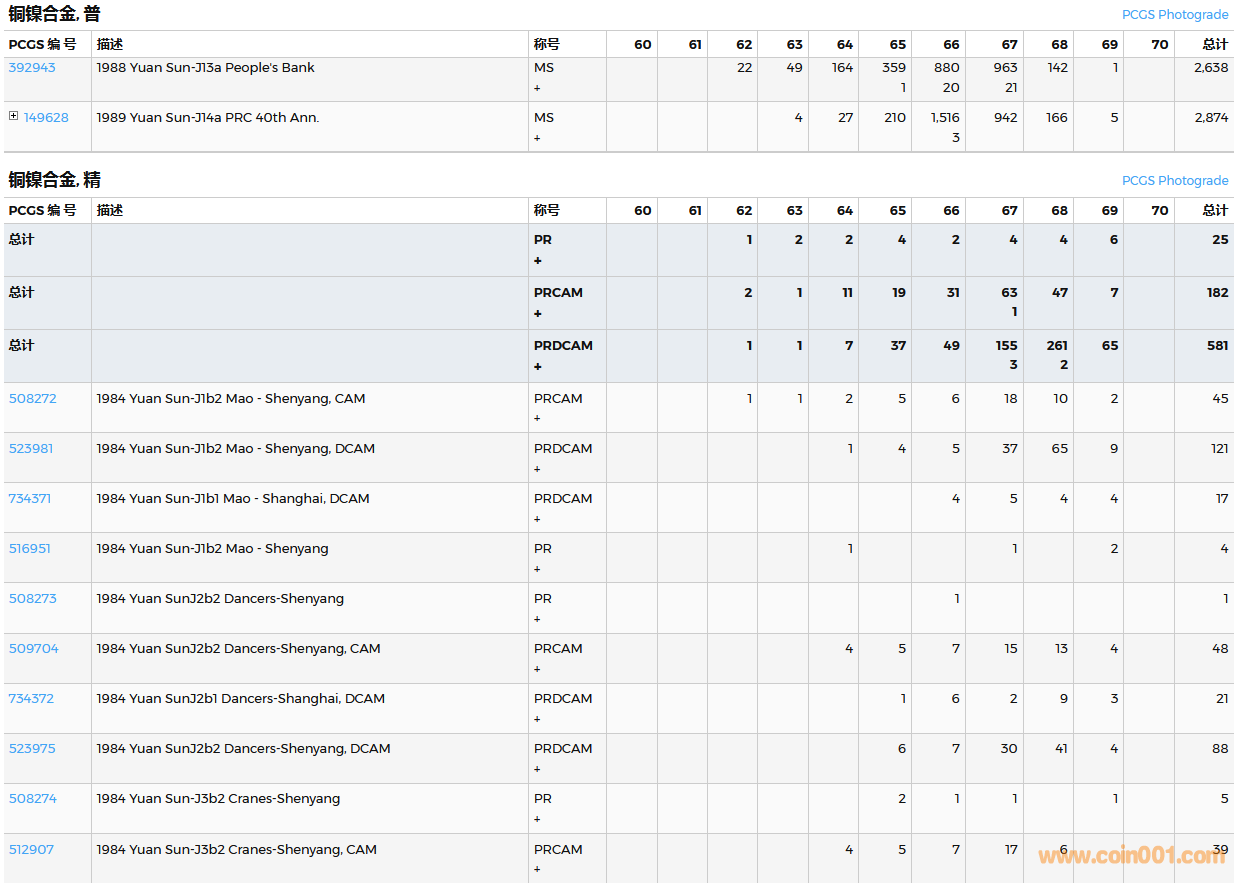Expand the row for coin 149628
The image size is (1238, 883).
13,116
